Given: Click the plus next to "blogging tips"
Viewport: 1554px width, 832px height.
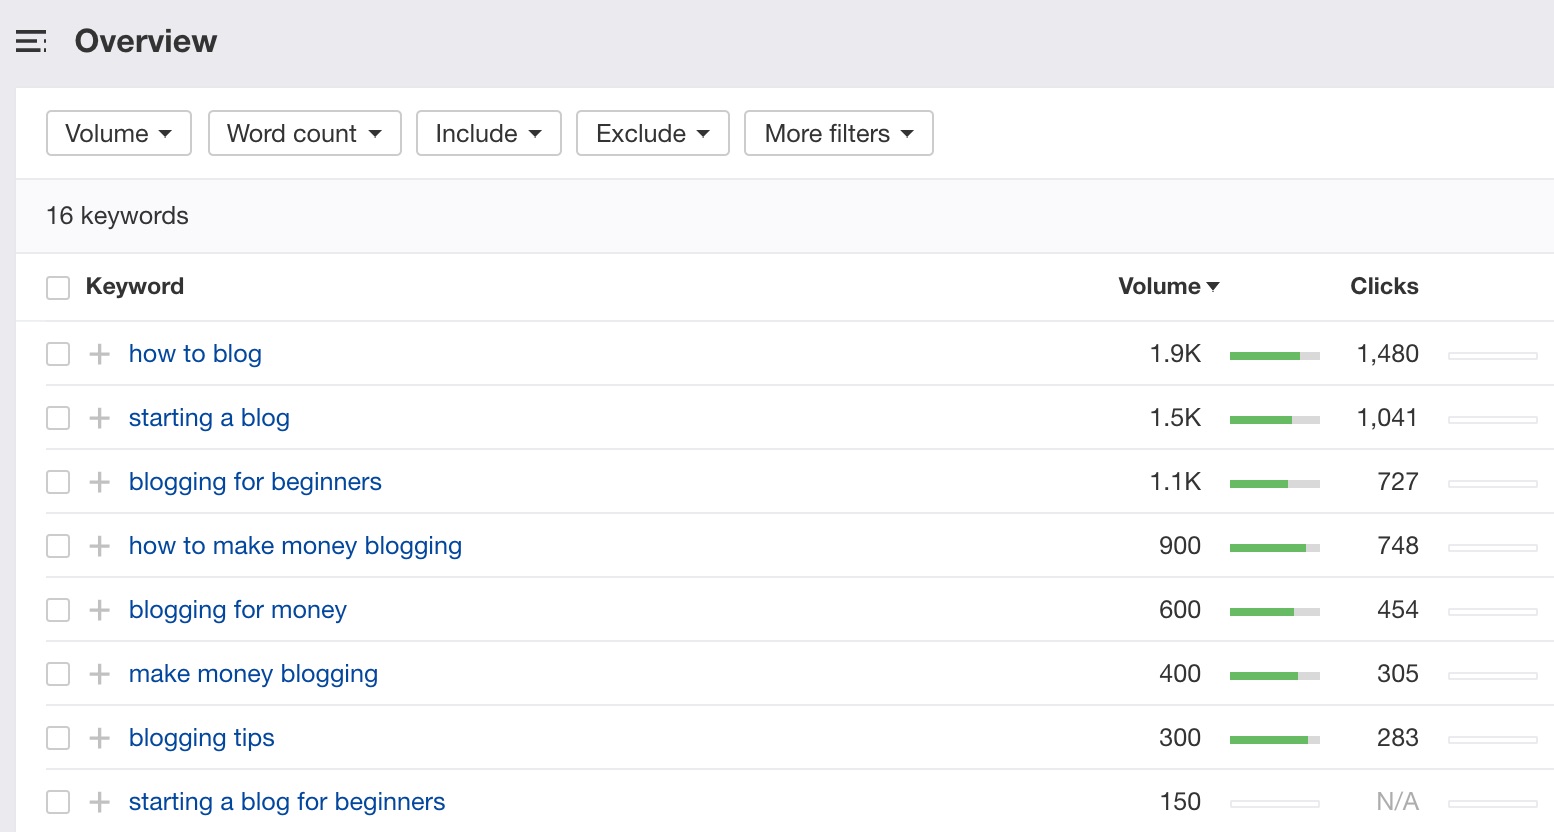Looking at the screenshot, I should click(x=98, y=737).
